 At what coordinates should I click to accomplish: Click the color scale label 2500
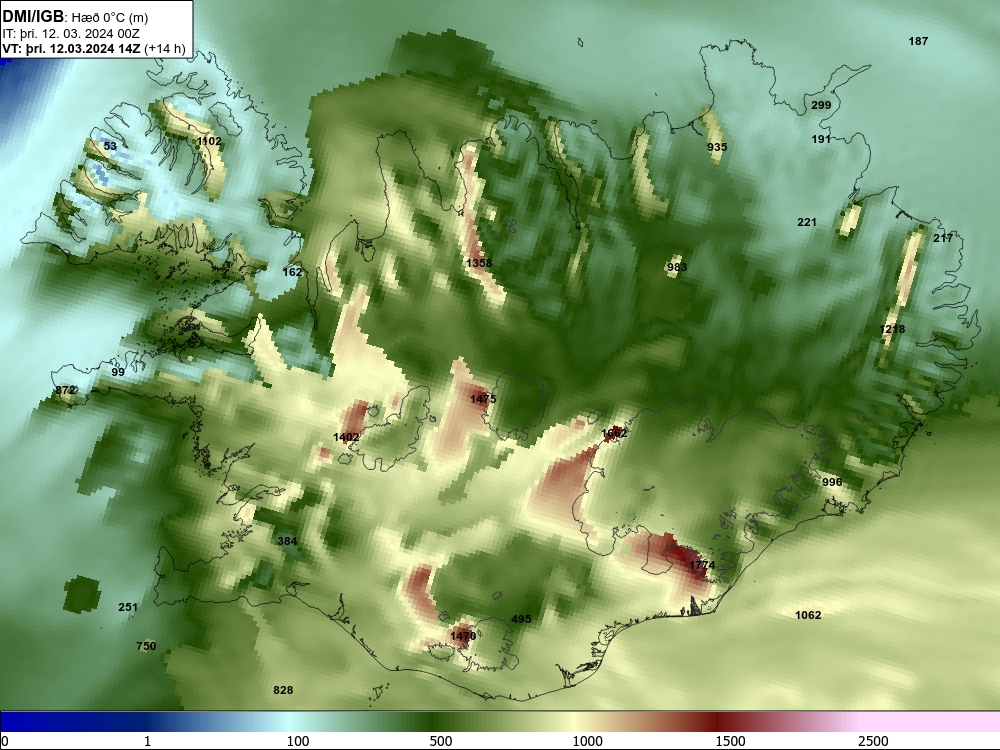(x=873, y=741)
